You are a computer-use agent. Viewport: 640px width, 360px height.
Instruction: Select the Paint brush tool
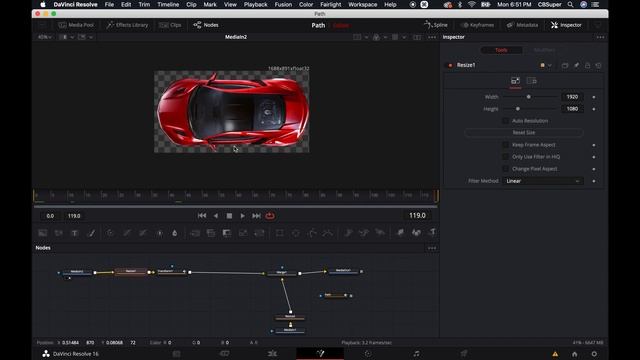coord(91,233)
